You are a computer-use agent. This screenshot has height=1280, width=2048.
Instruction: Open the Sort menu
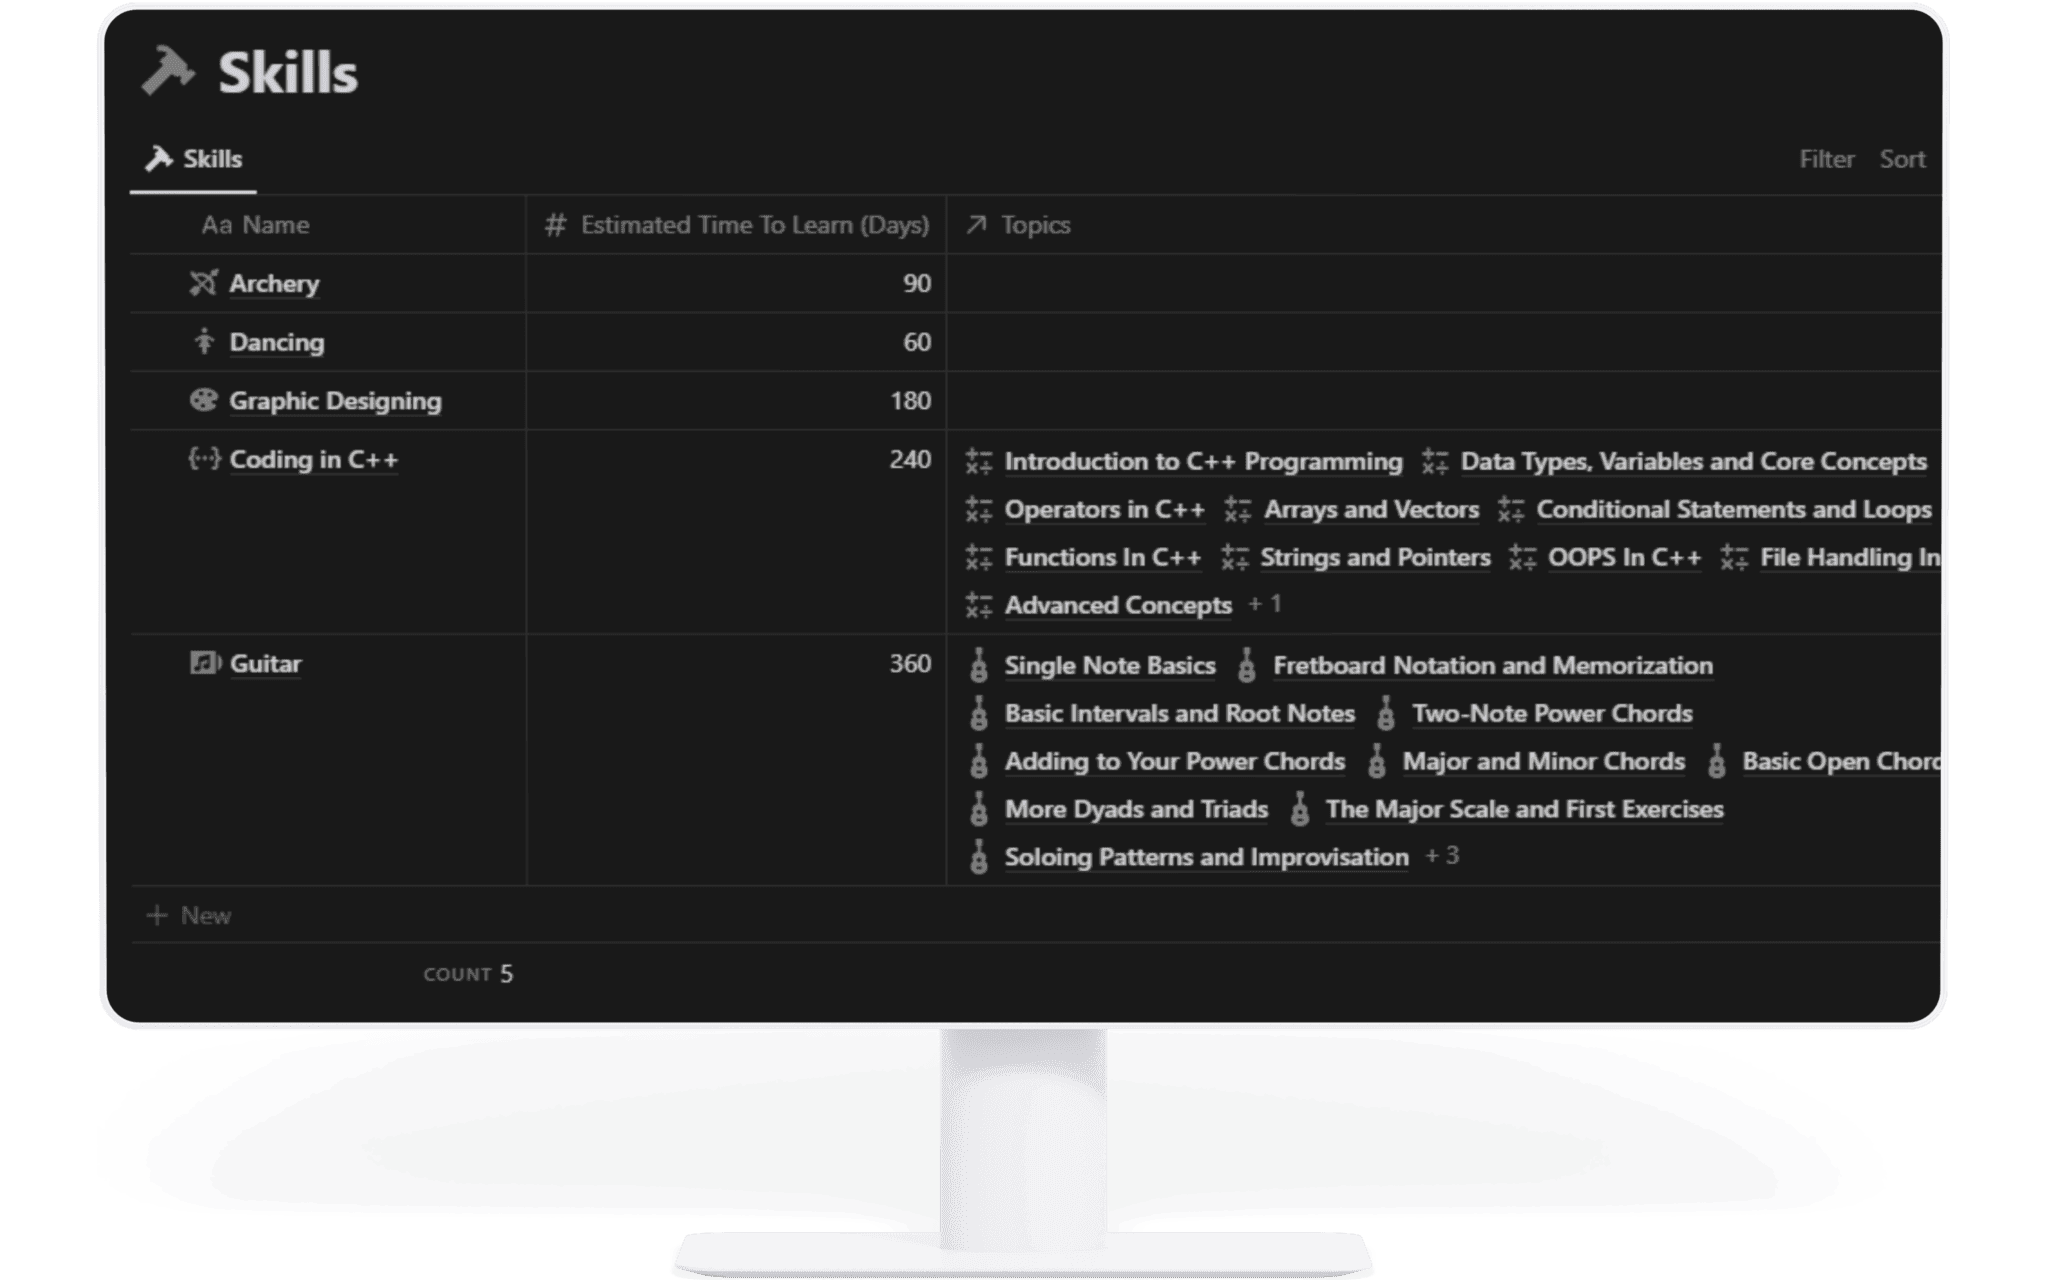1901,158
